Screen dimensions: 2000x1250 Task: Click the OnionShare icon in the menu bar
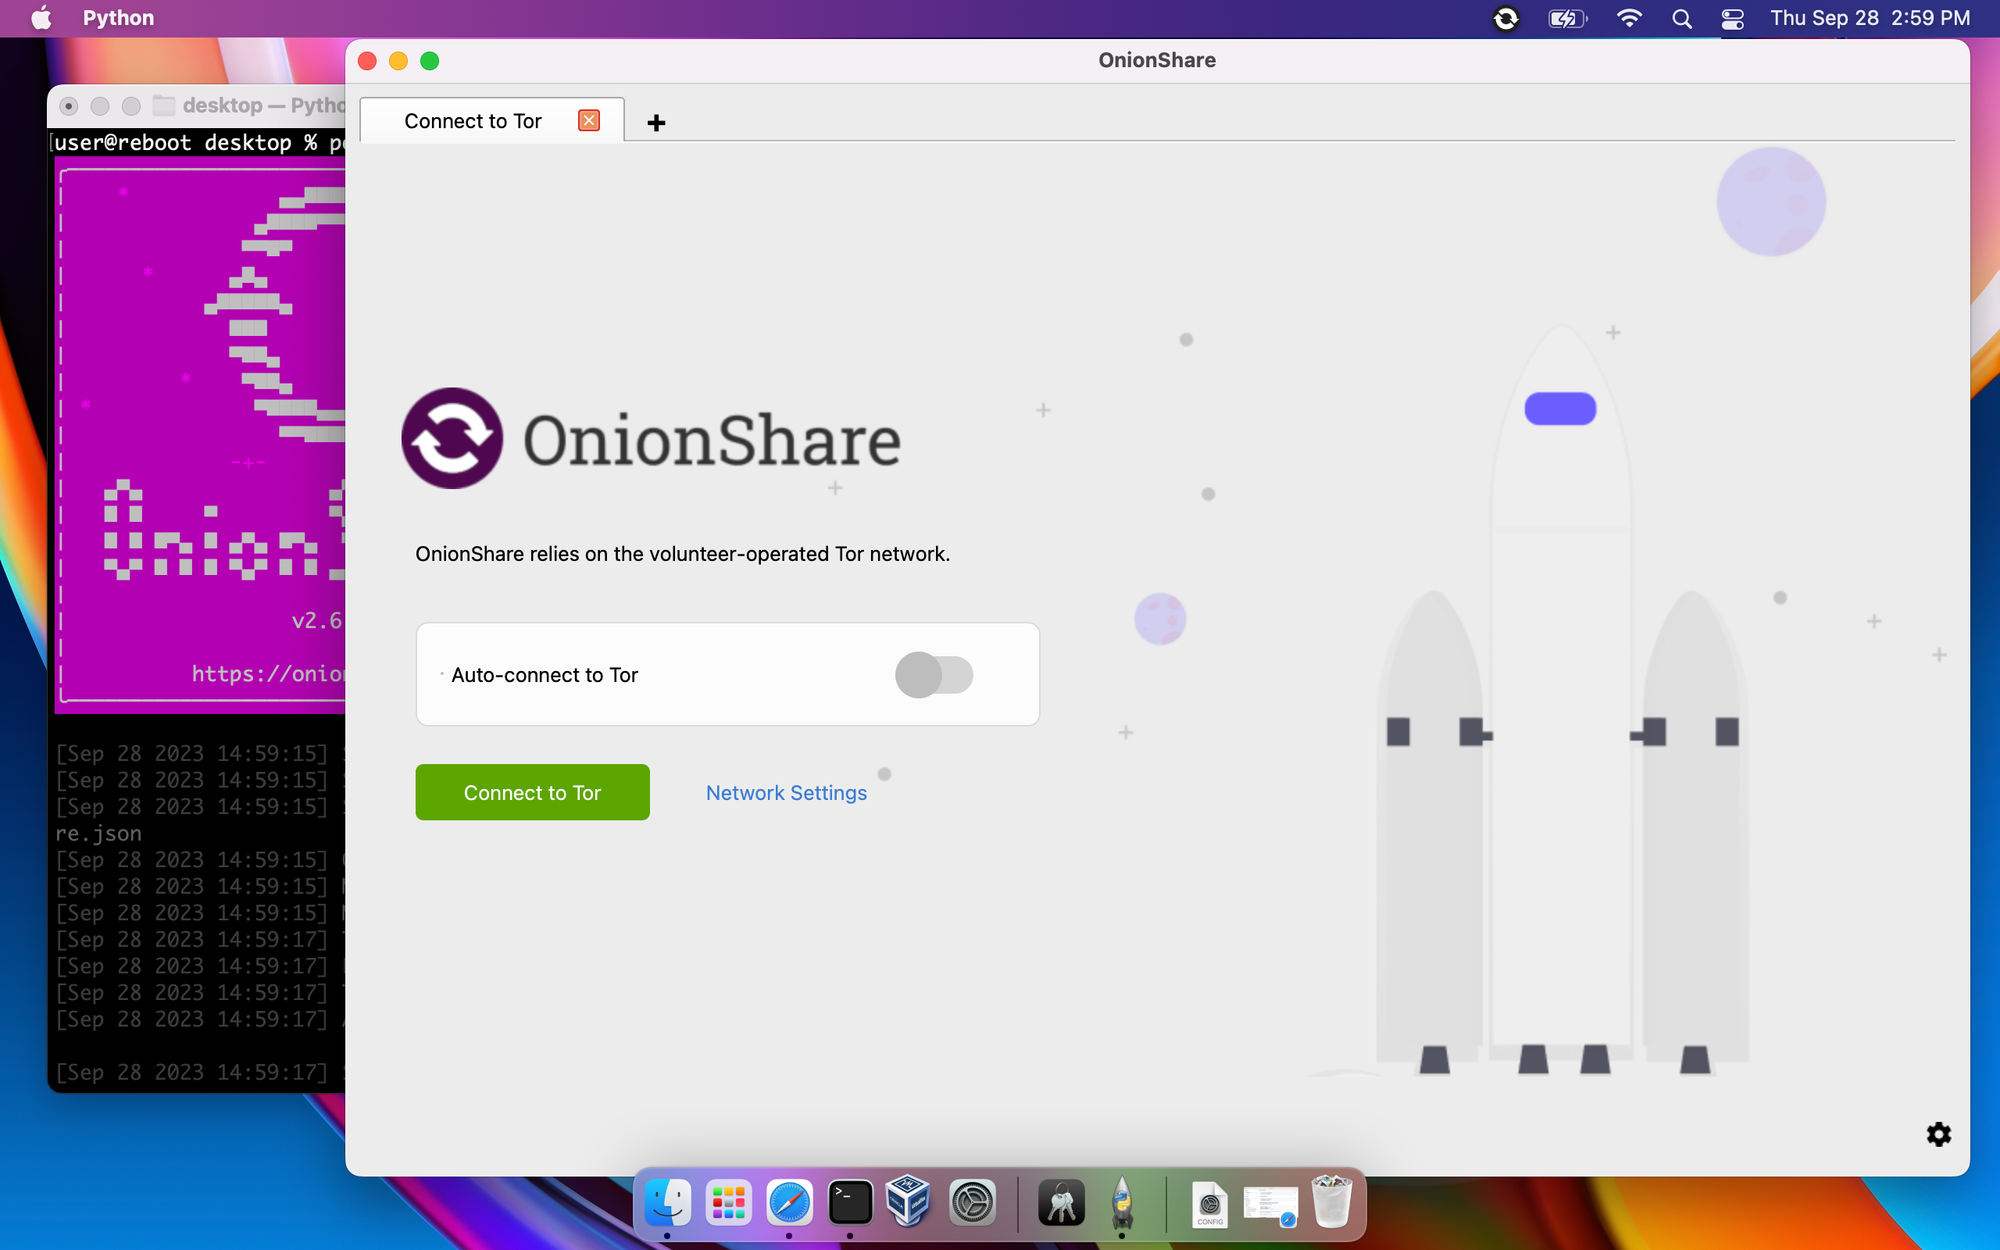pyautogui.click(x=1506, y=17)
